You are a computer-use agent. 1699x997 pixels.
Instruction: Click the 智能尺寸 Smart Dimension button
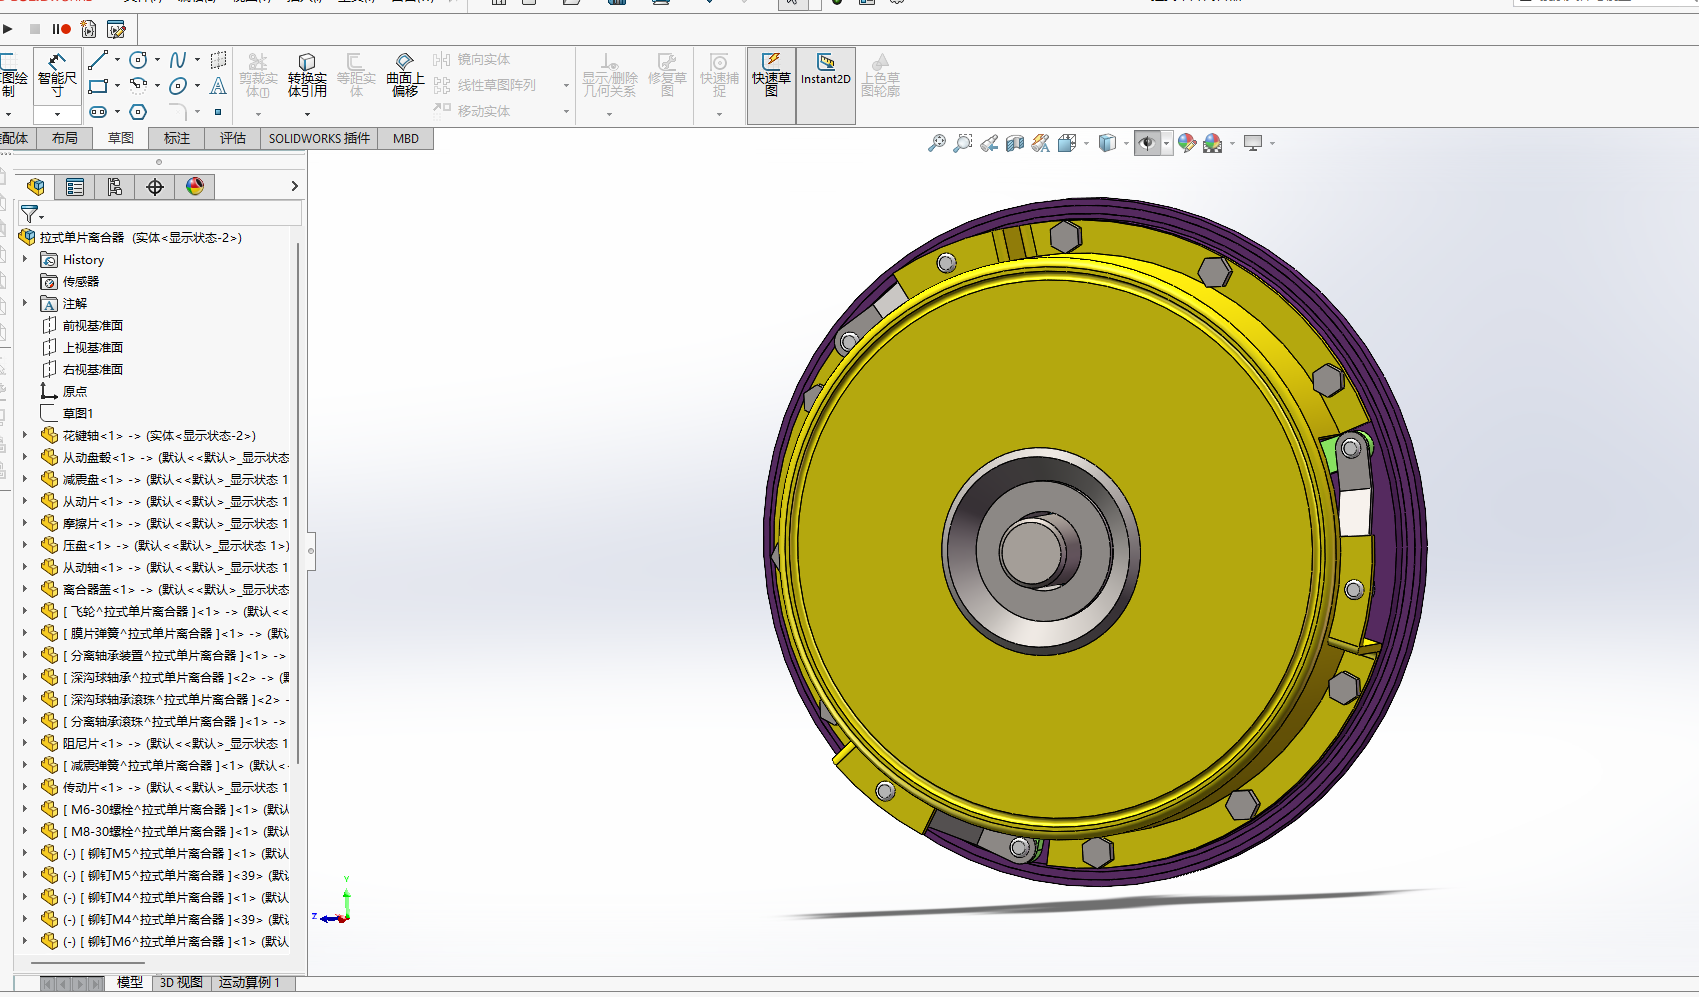(x=57, y=76)
